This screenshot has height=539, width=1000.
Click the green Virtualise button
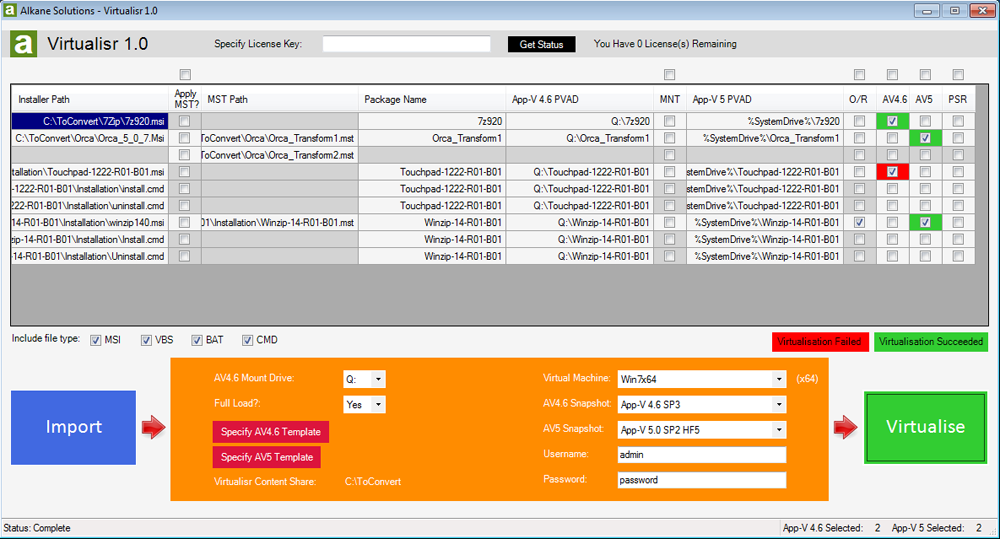point(925,427)
